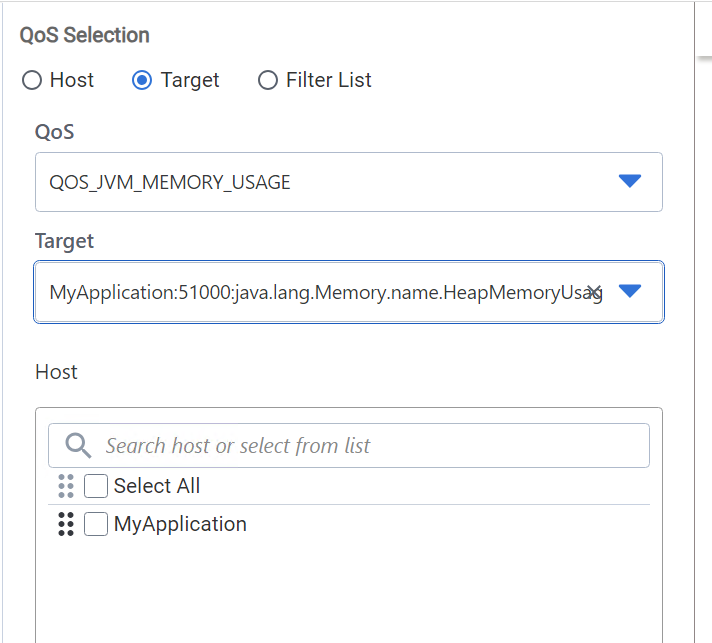
Task: Check the Select All checkbox
Action: [96, 486]
